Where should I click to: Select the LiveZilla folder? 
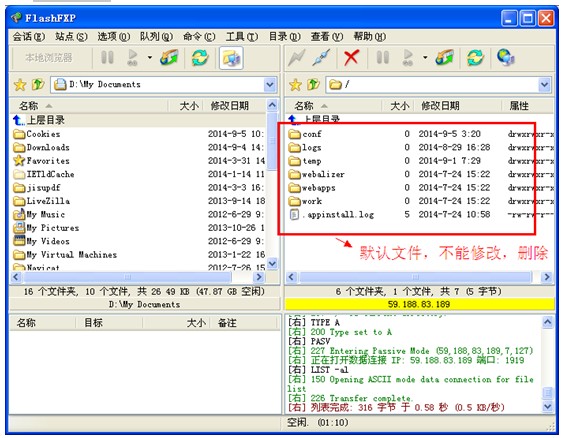[41, 201]
